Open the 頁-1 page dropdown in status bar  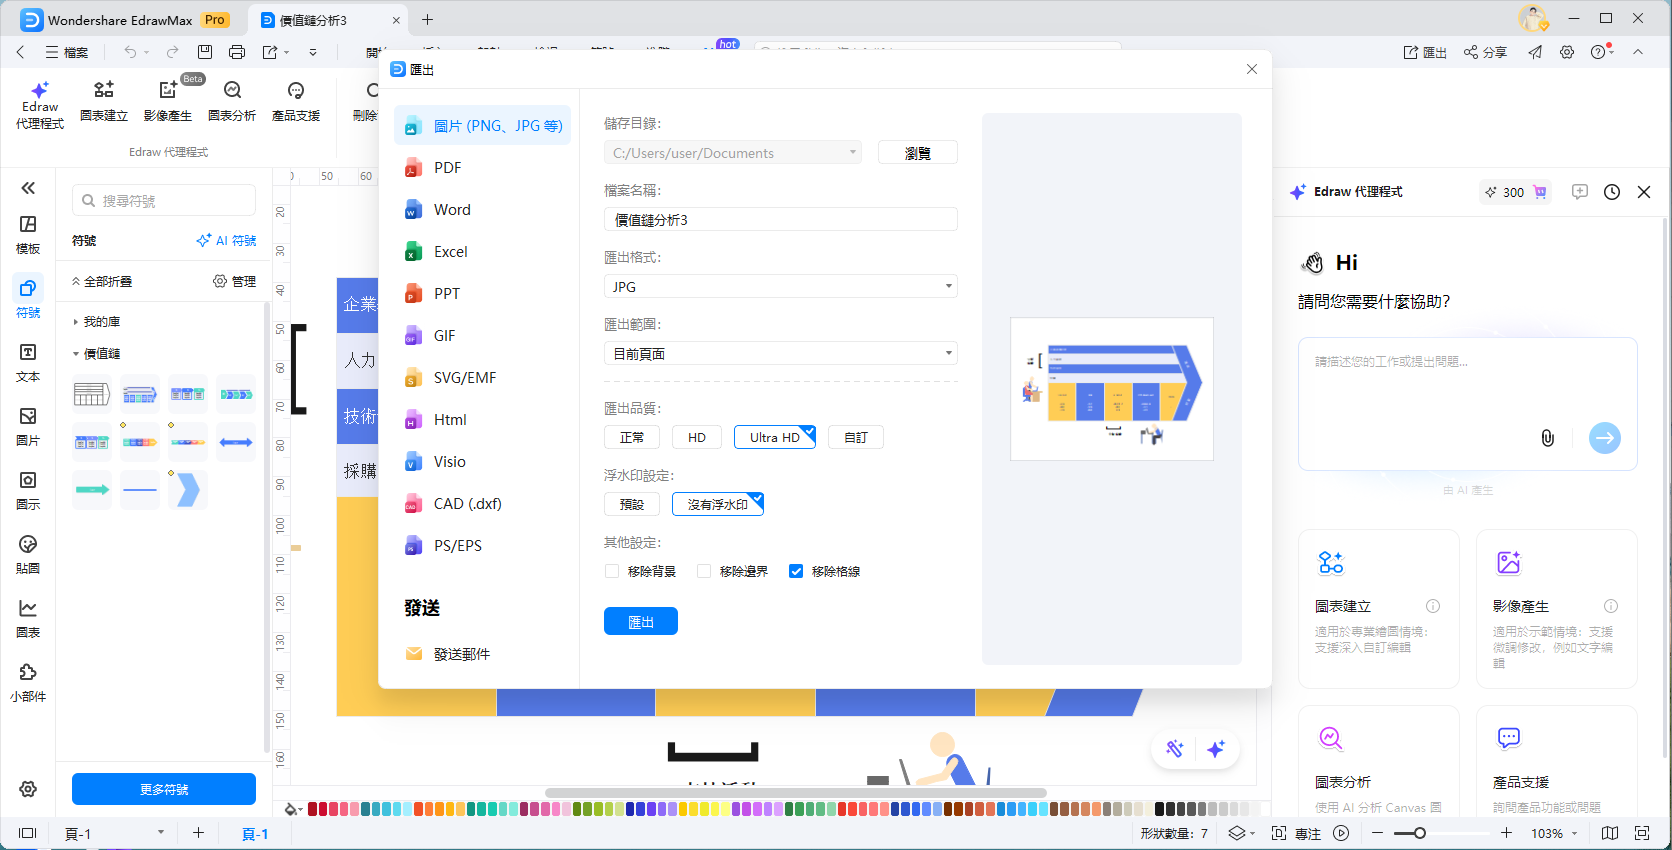pos(114,833)
